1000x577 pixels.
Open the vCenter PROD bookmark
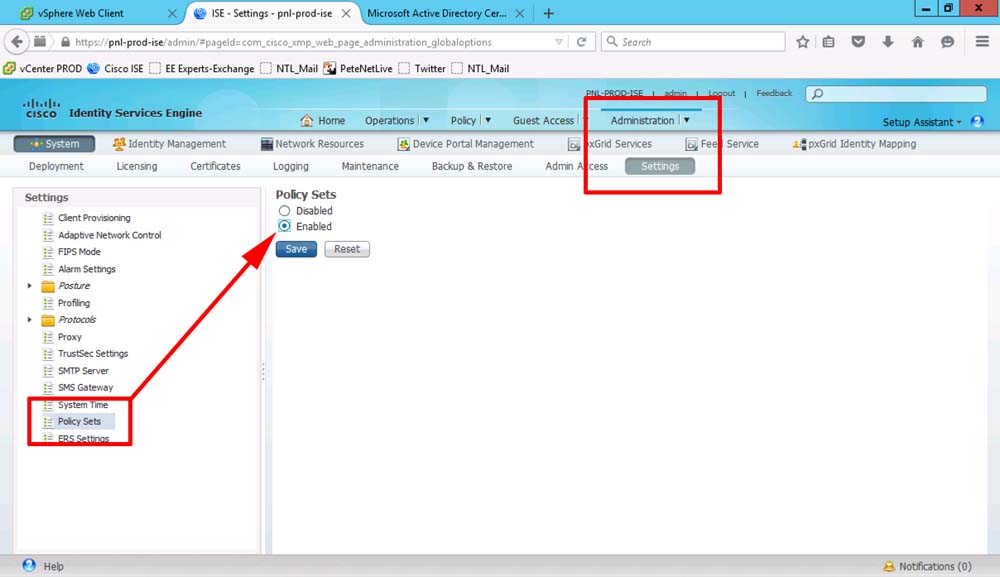tap(43, 69)
